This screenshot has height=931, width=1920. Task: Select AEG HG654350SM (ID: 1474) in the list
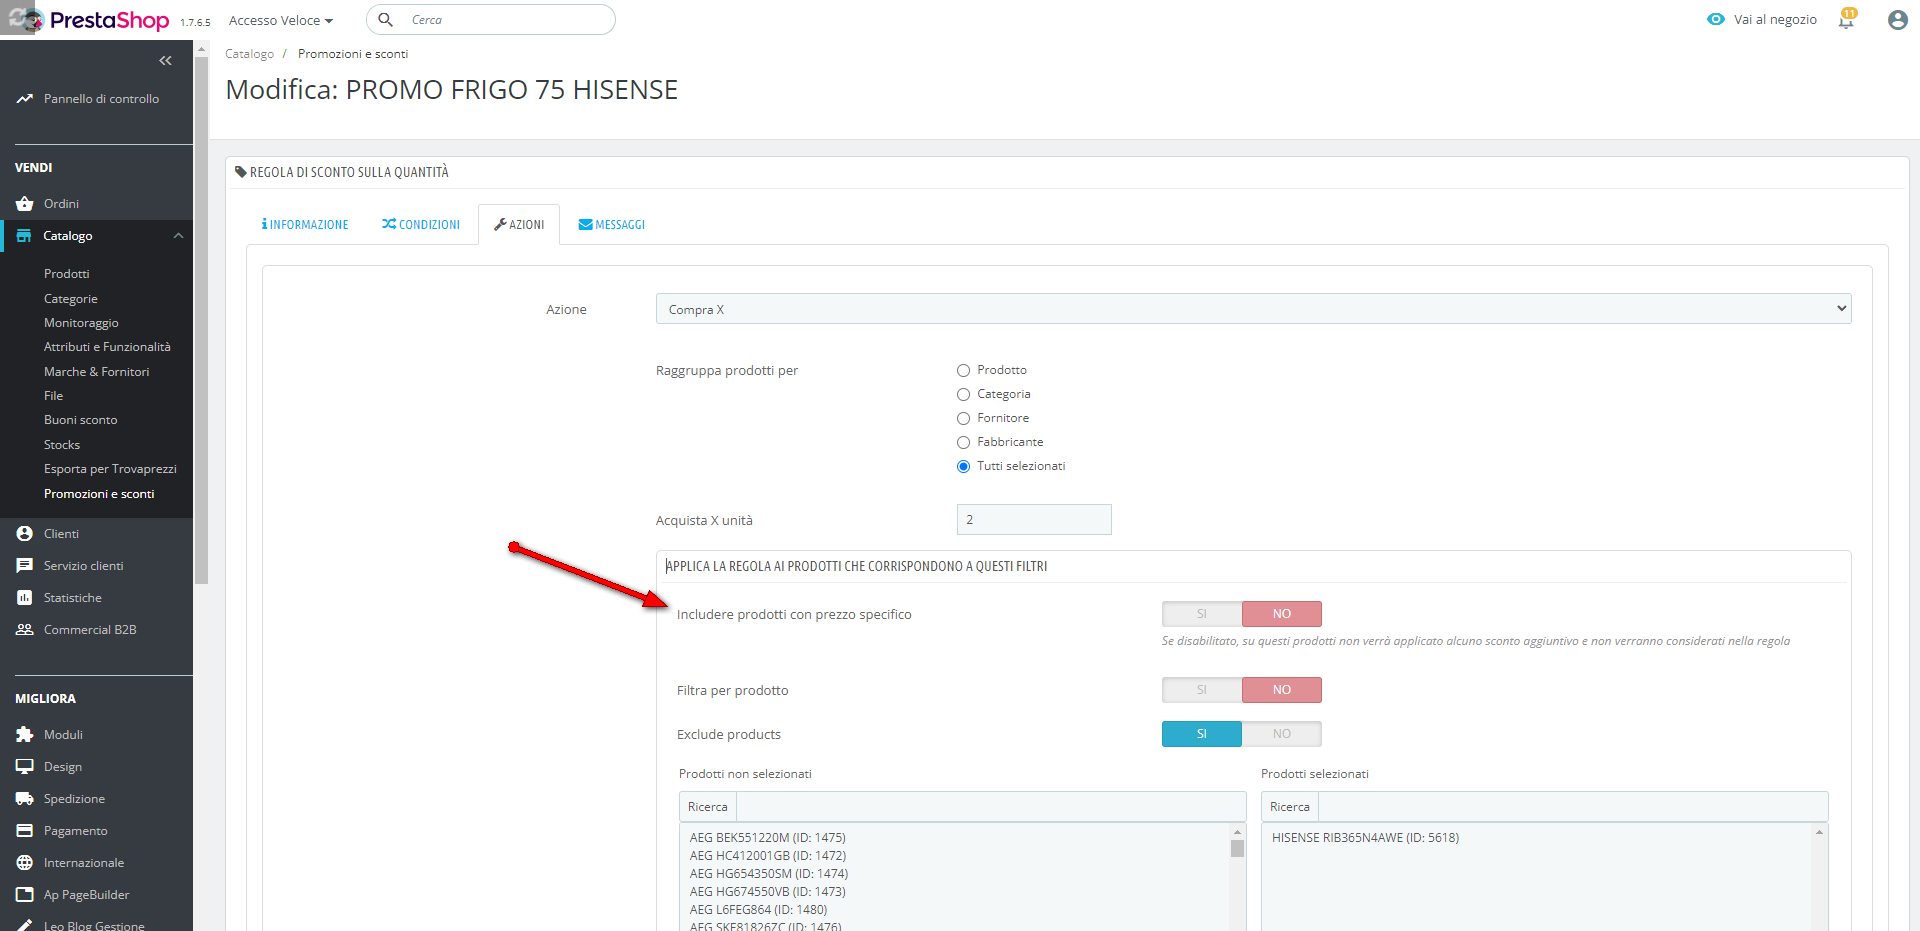[x=769, y=874]
